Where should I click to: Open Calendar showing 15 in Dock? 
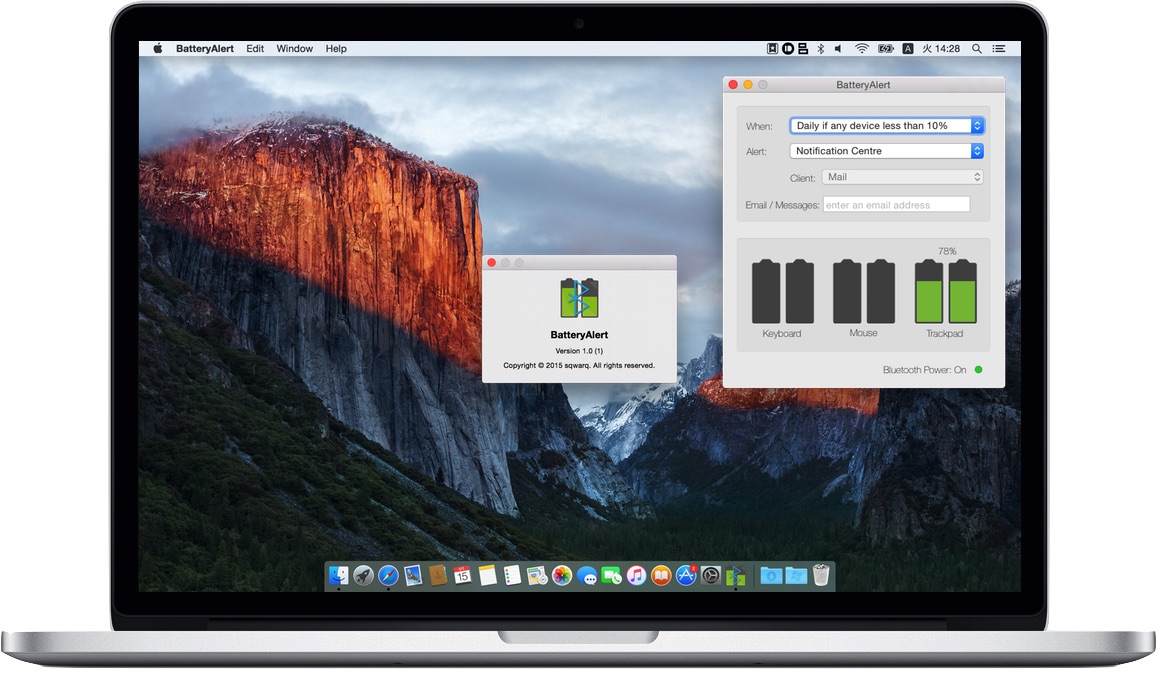coord(463,575)
